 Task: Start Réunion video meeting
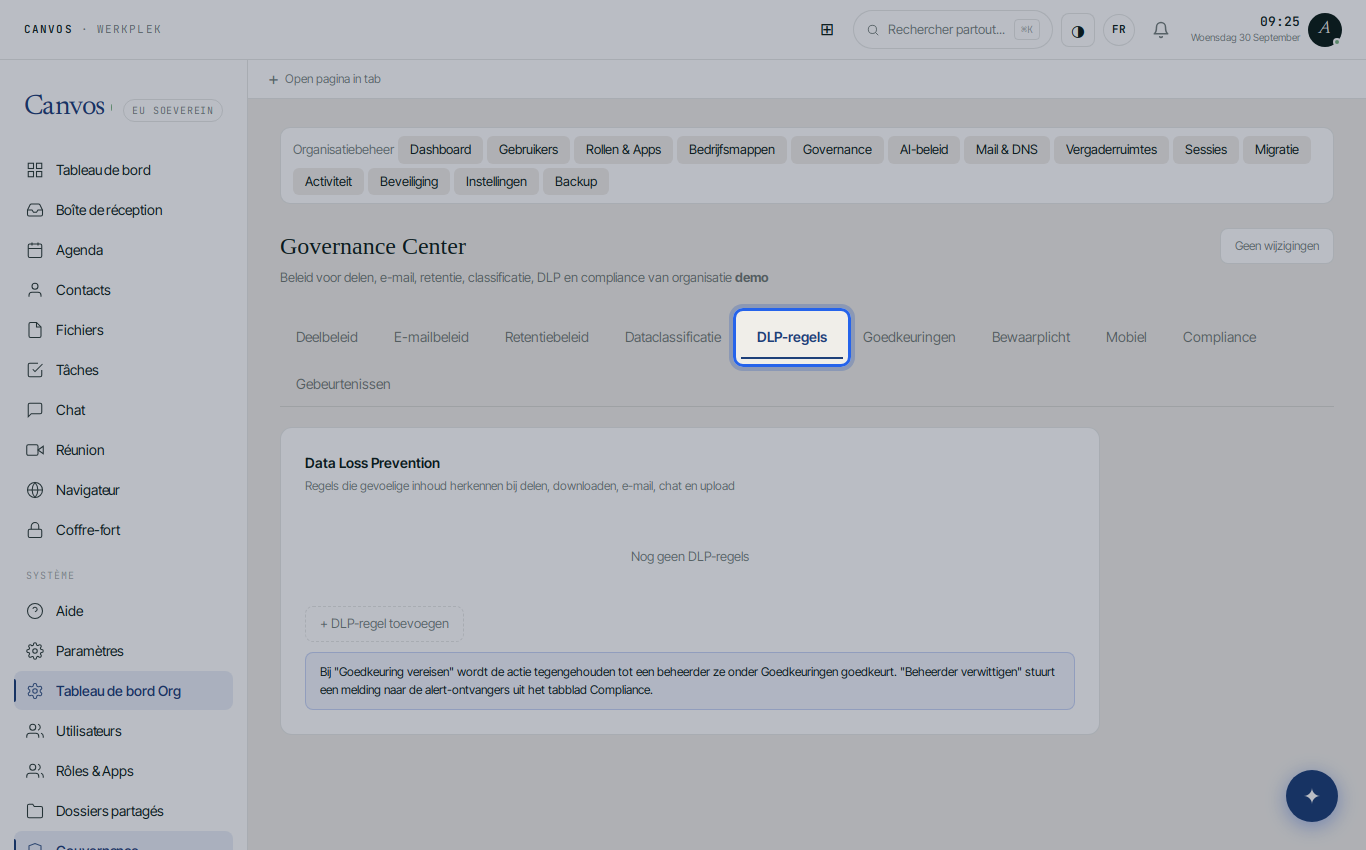[x=124, y=450]
